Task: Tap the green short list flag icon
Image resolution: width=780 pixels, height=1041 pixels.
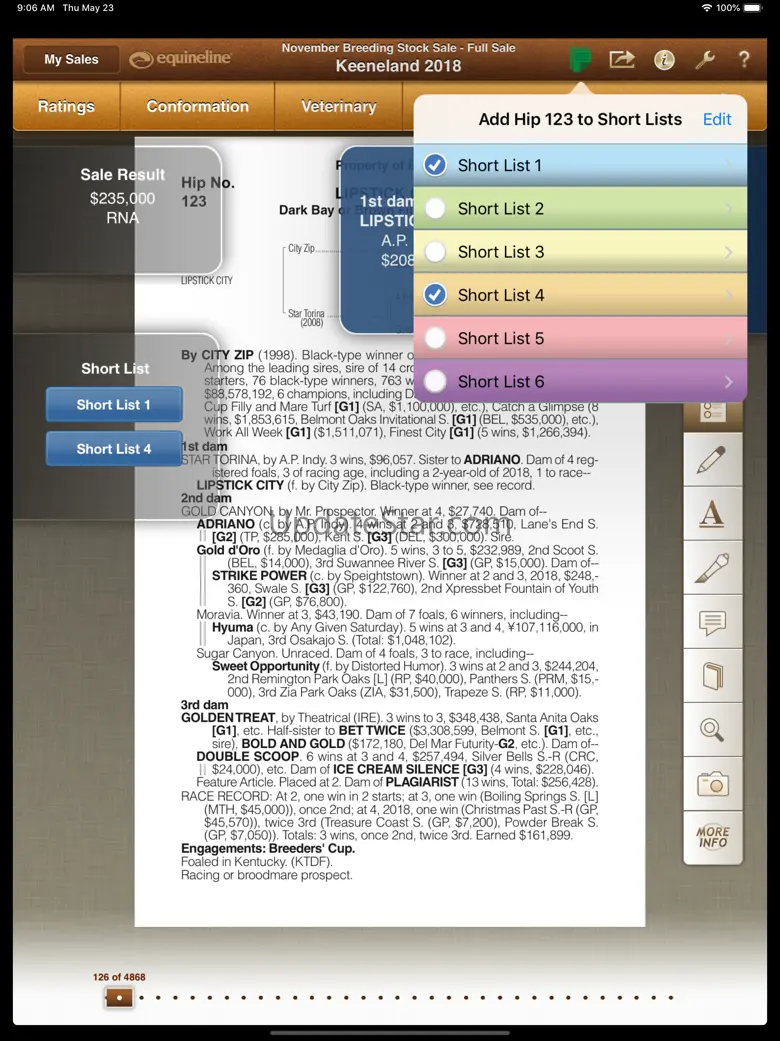Action: [580, 59]
